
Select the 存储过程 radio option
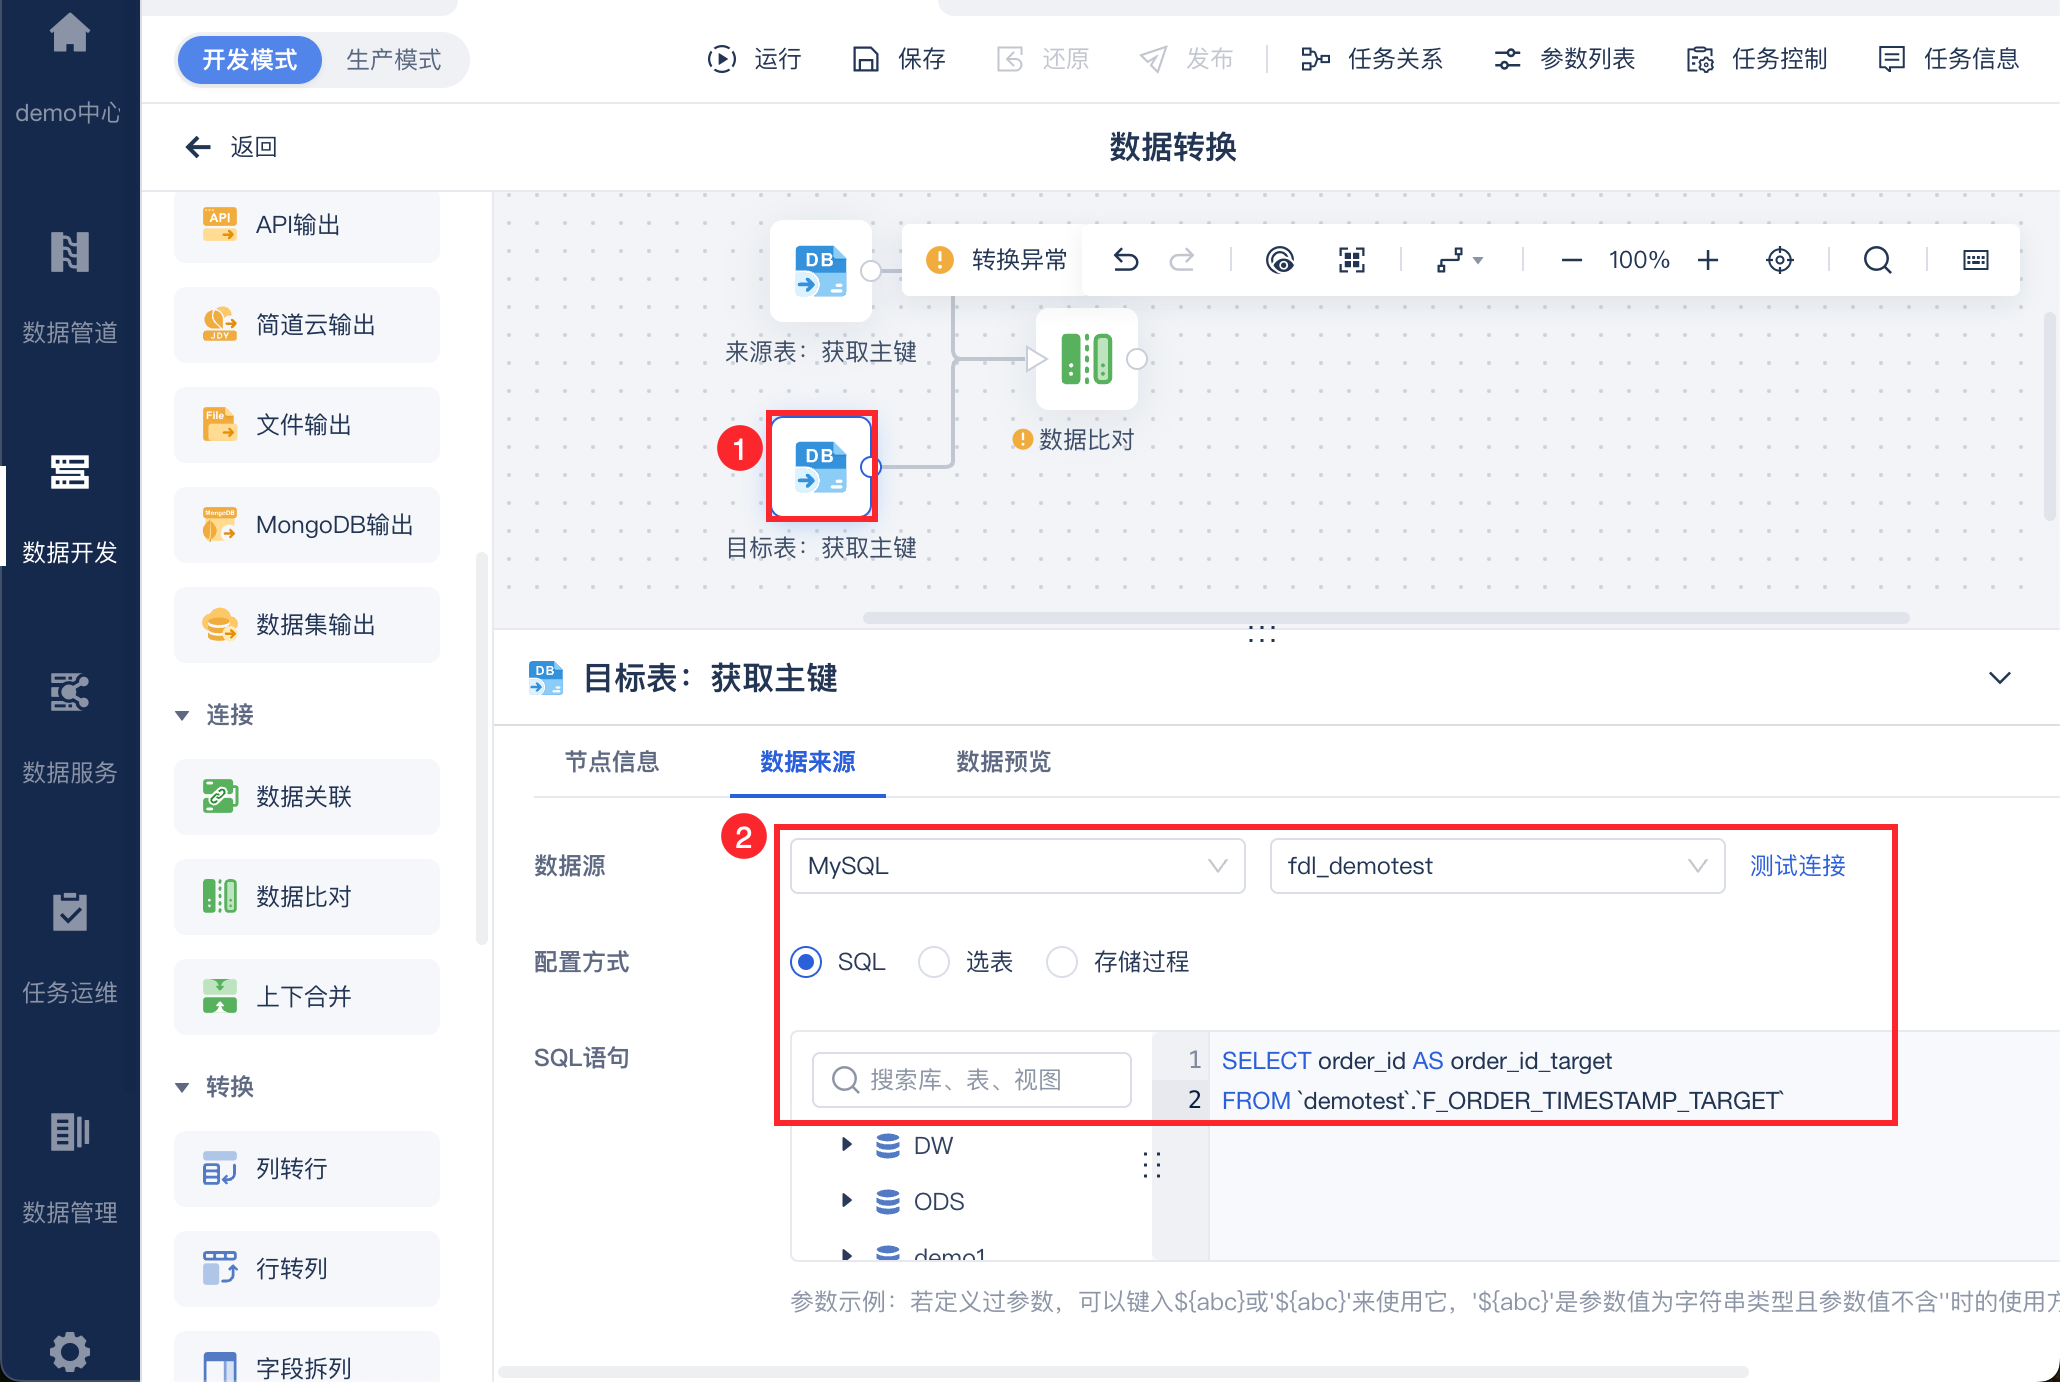(1062, 962)
